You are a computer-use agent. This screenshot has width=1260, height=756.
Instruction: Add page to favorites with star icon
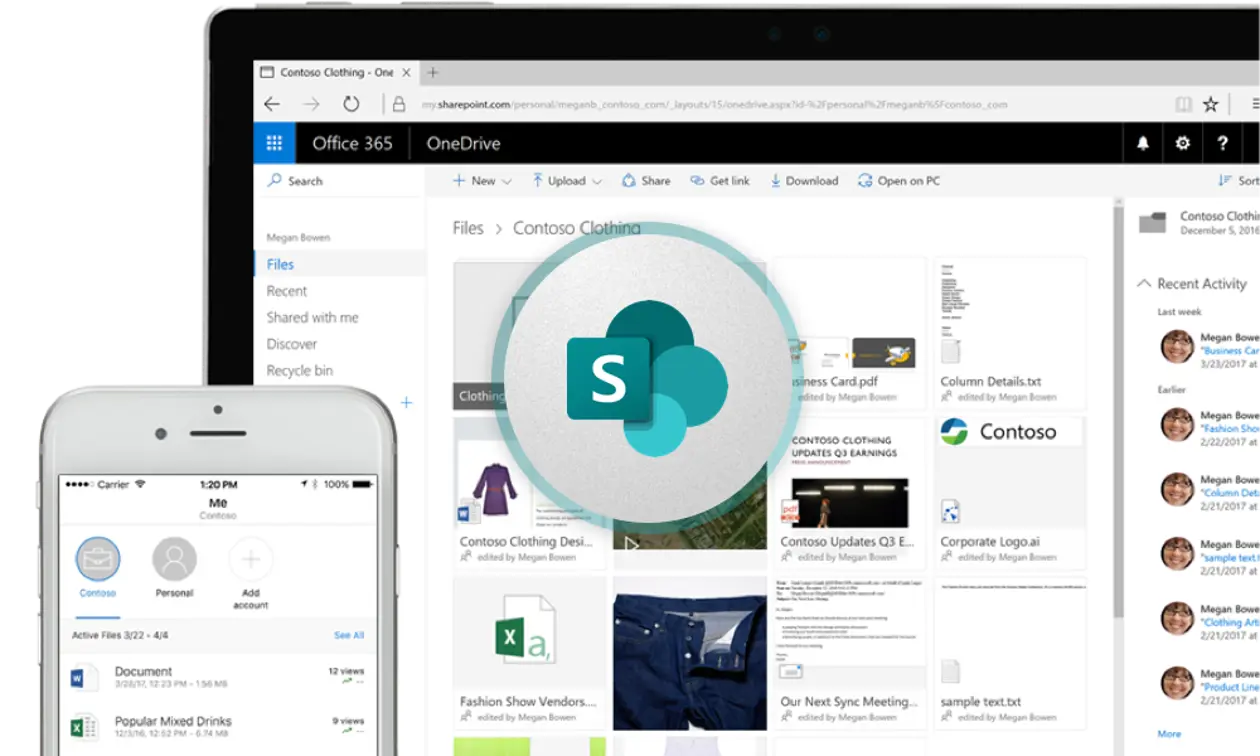coord(1210,104)
